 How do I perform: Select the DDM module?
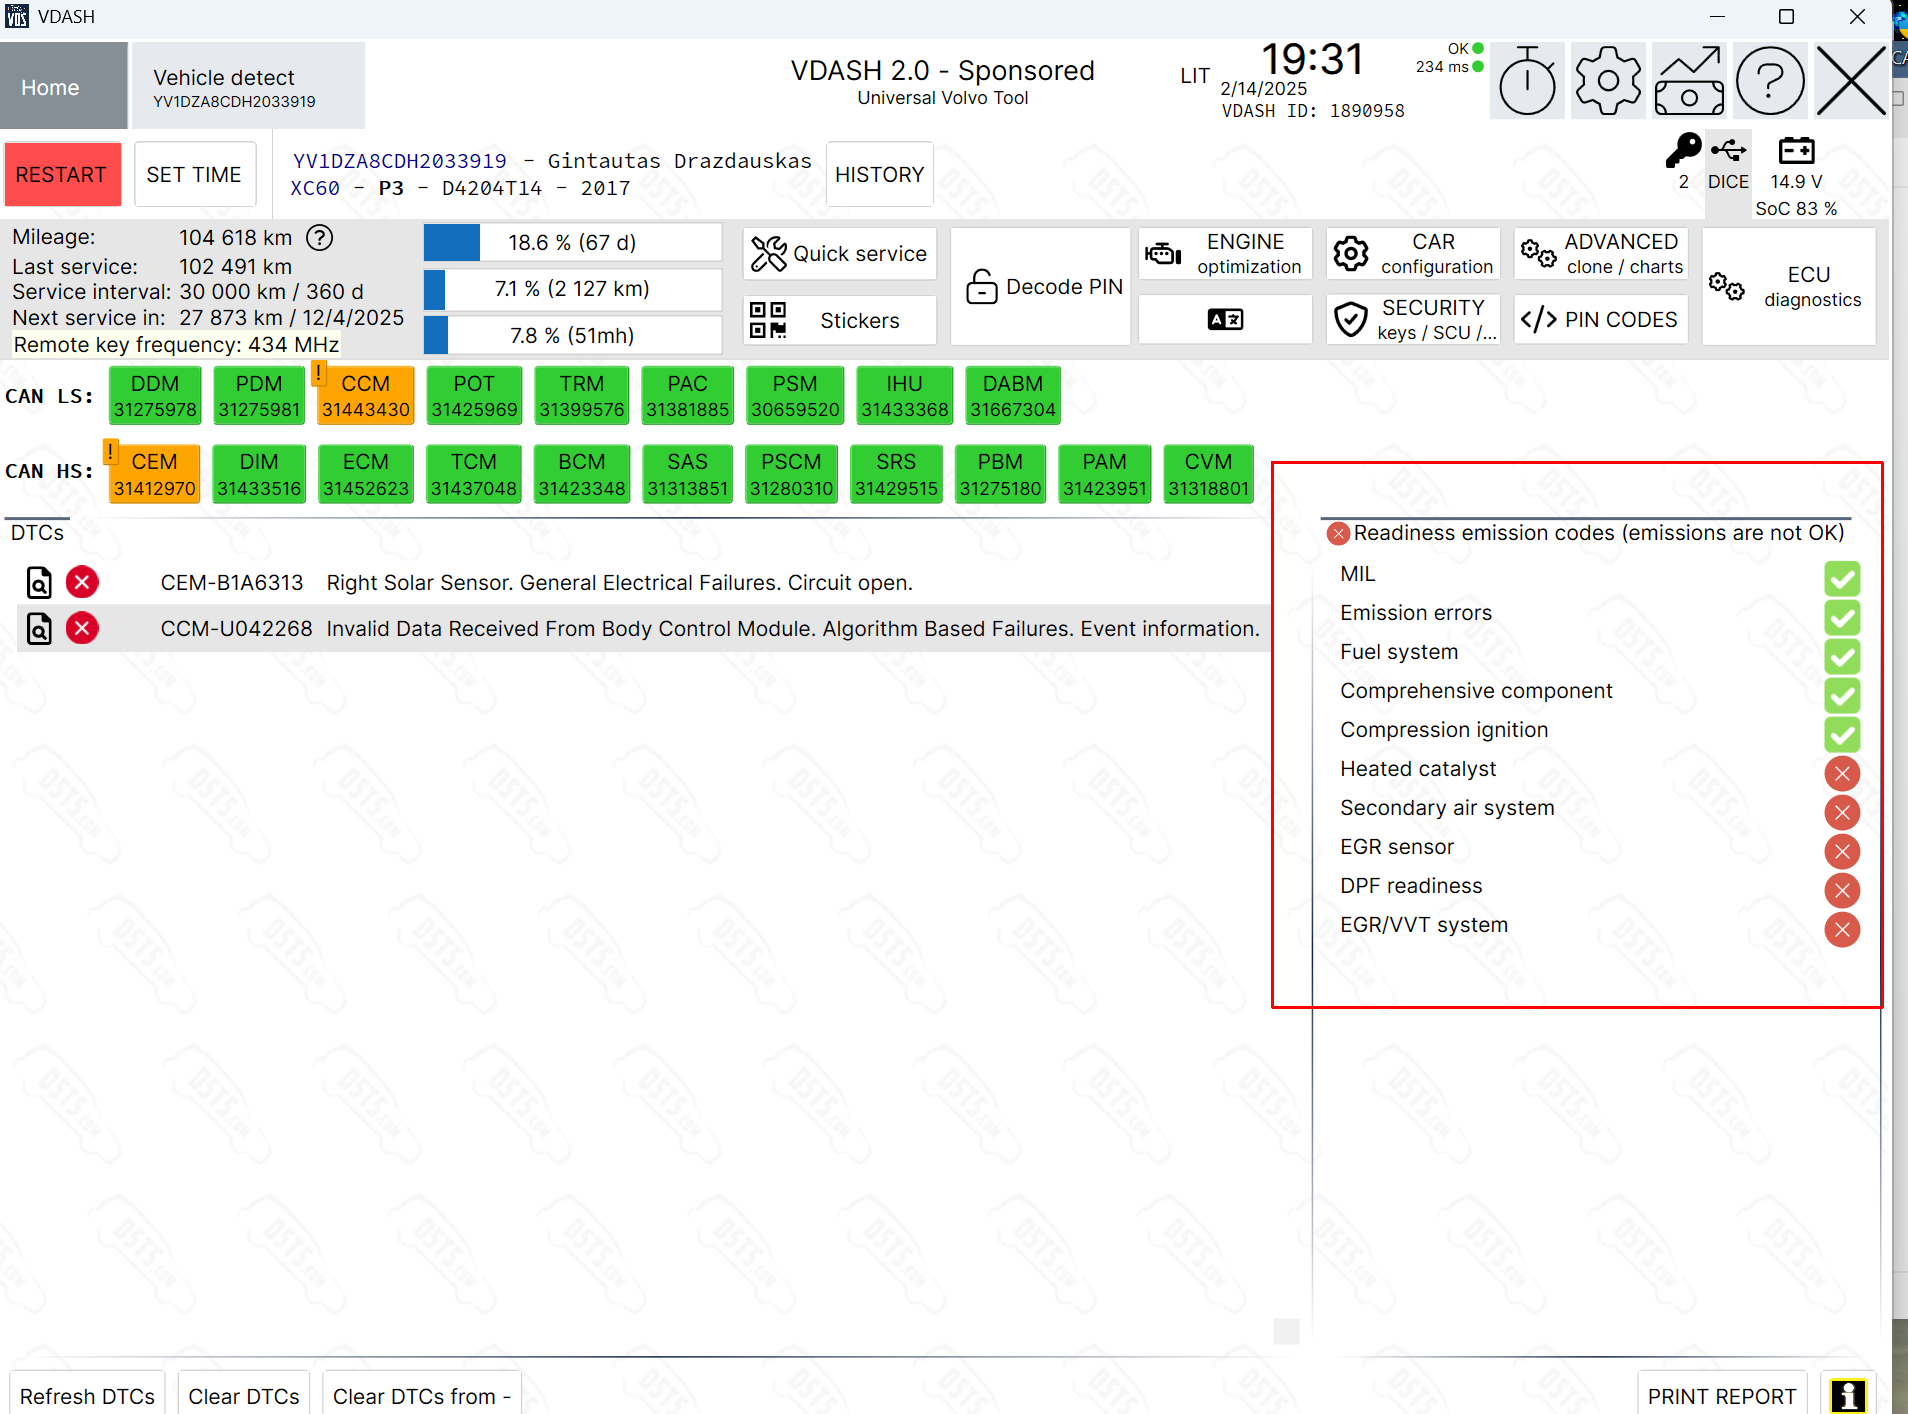click(155, 396)
